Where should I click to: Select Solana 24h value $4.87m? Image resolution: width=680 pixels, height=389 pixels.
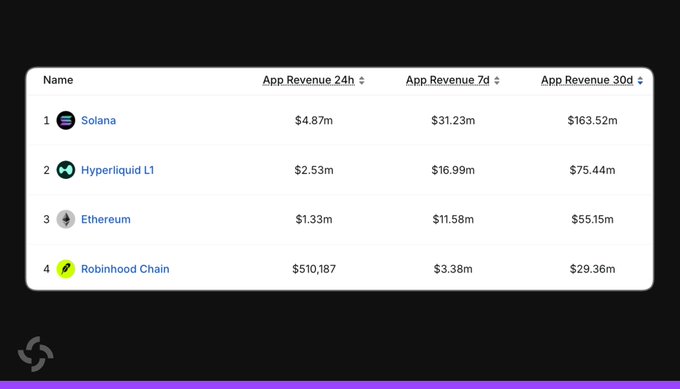point(314,121)
